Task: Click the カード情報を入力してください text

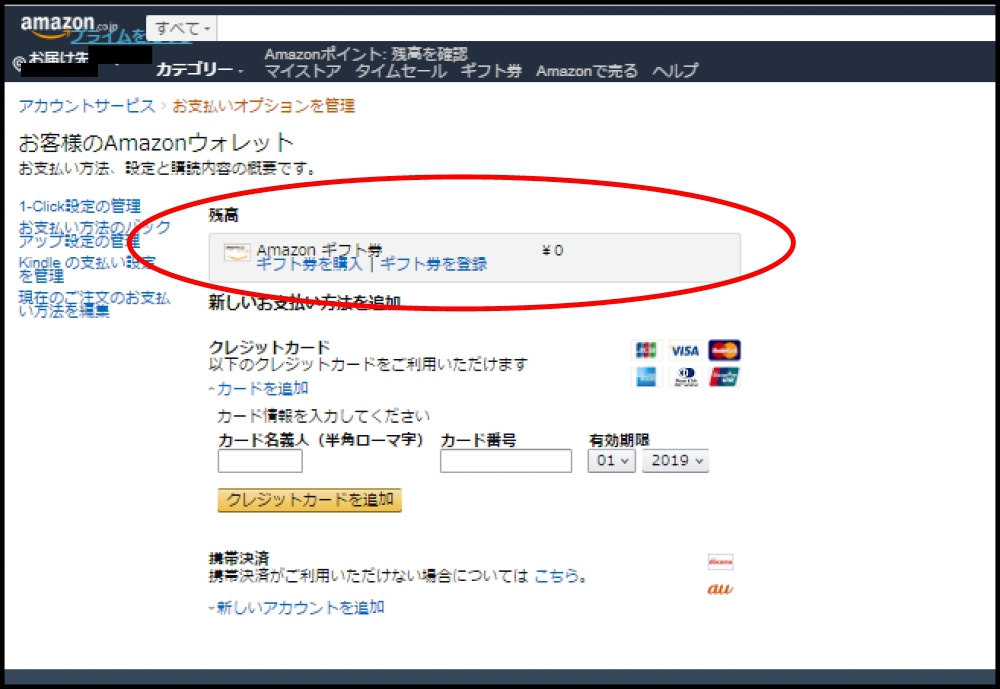Action: click(x=323, y=417)
